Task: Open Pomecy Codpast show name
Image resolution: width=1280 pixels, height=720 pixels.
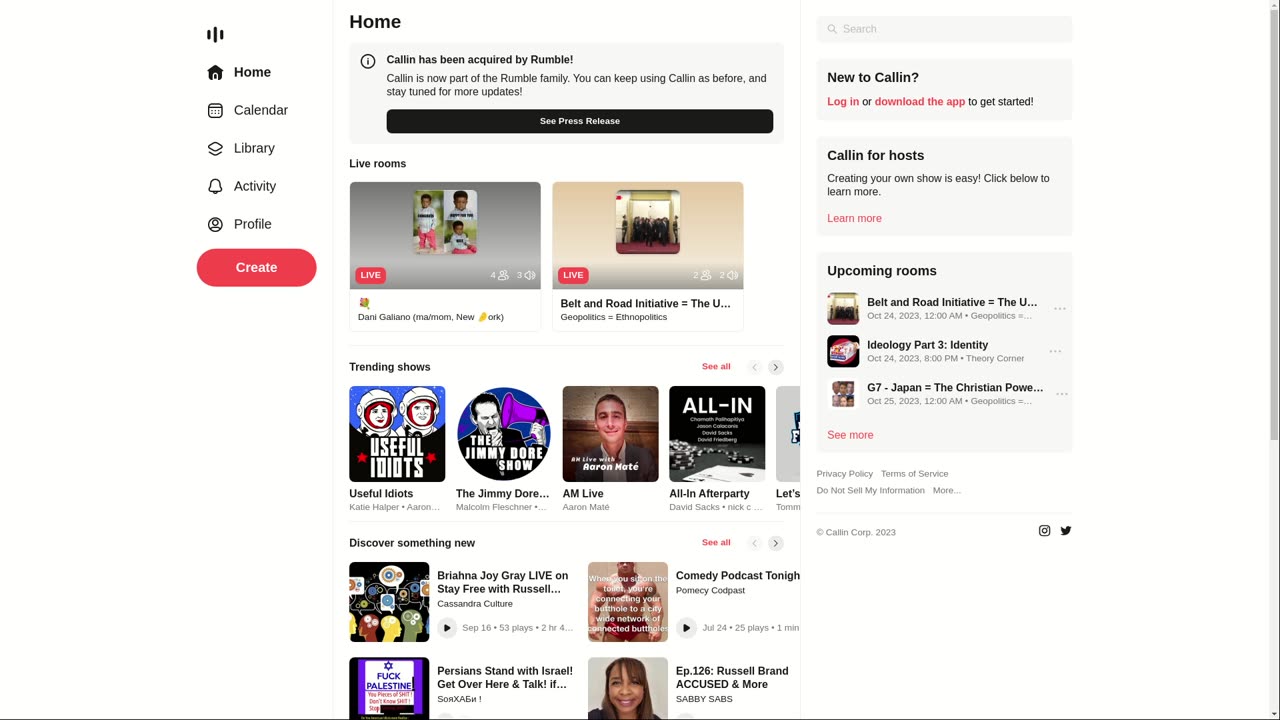Action: click(711, 591)
